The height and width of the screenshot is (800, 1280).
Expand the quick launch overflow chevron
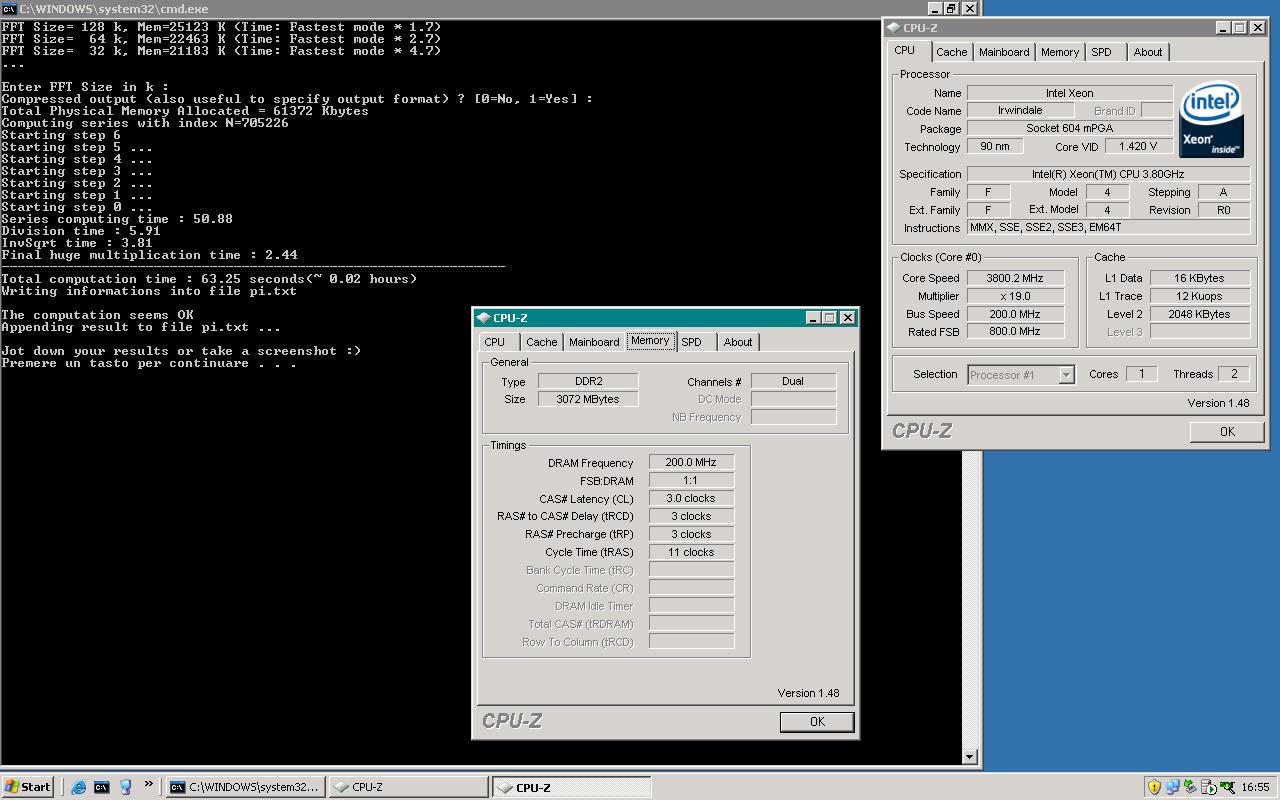point(149,784)
